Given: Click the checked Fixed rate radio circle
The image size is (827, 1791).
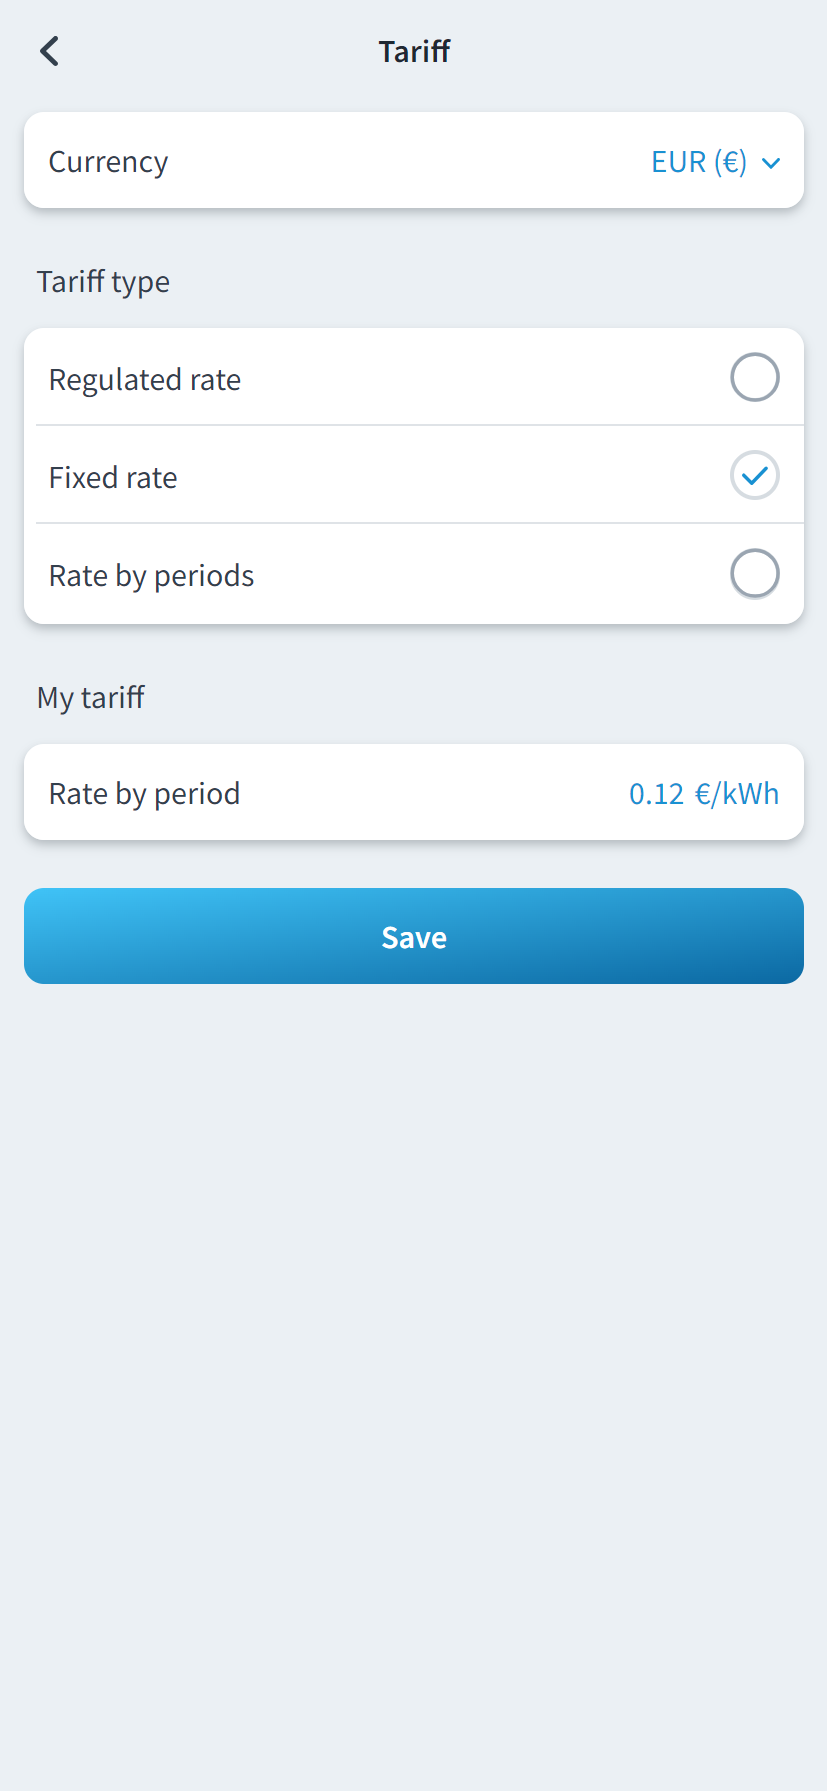Looking at the screenshot, I should [754, 476].
